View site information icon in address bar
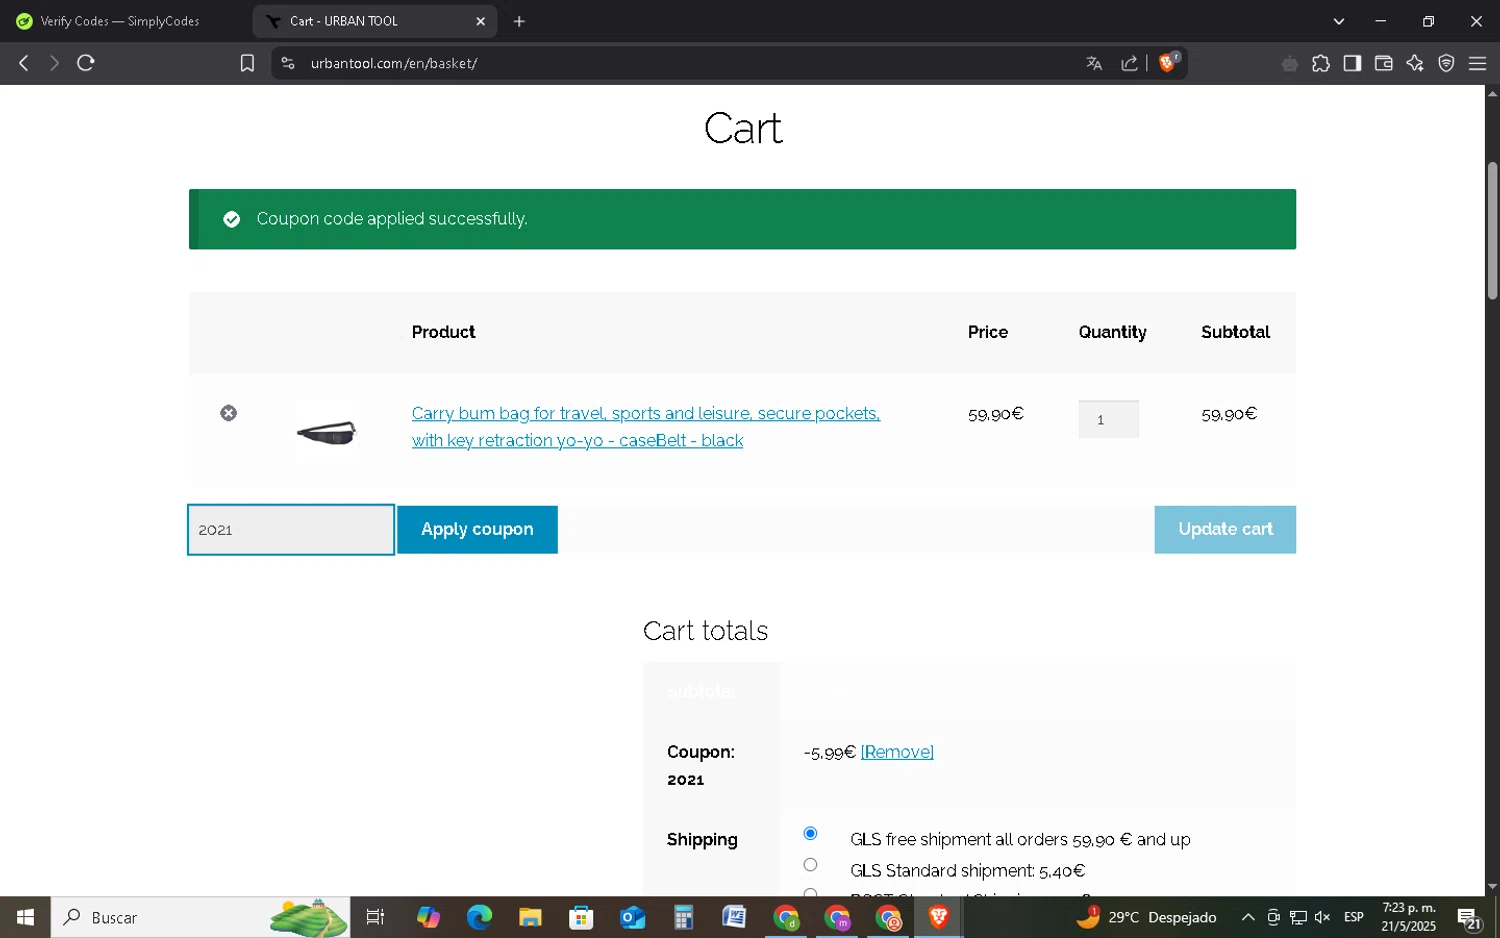 pos(288,63)
